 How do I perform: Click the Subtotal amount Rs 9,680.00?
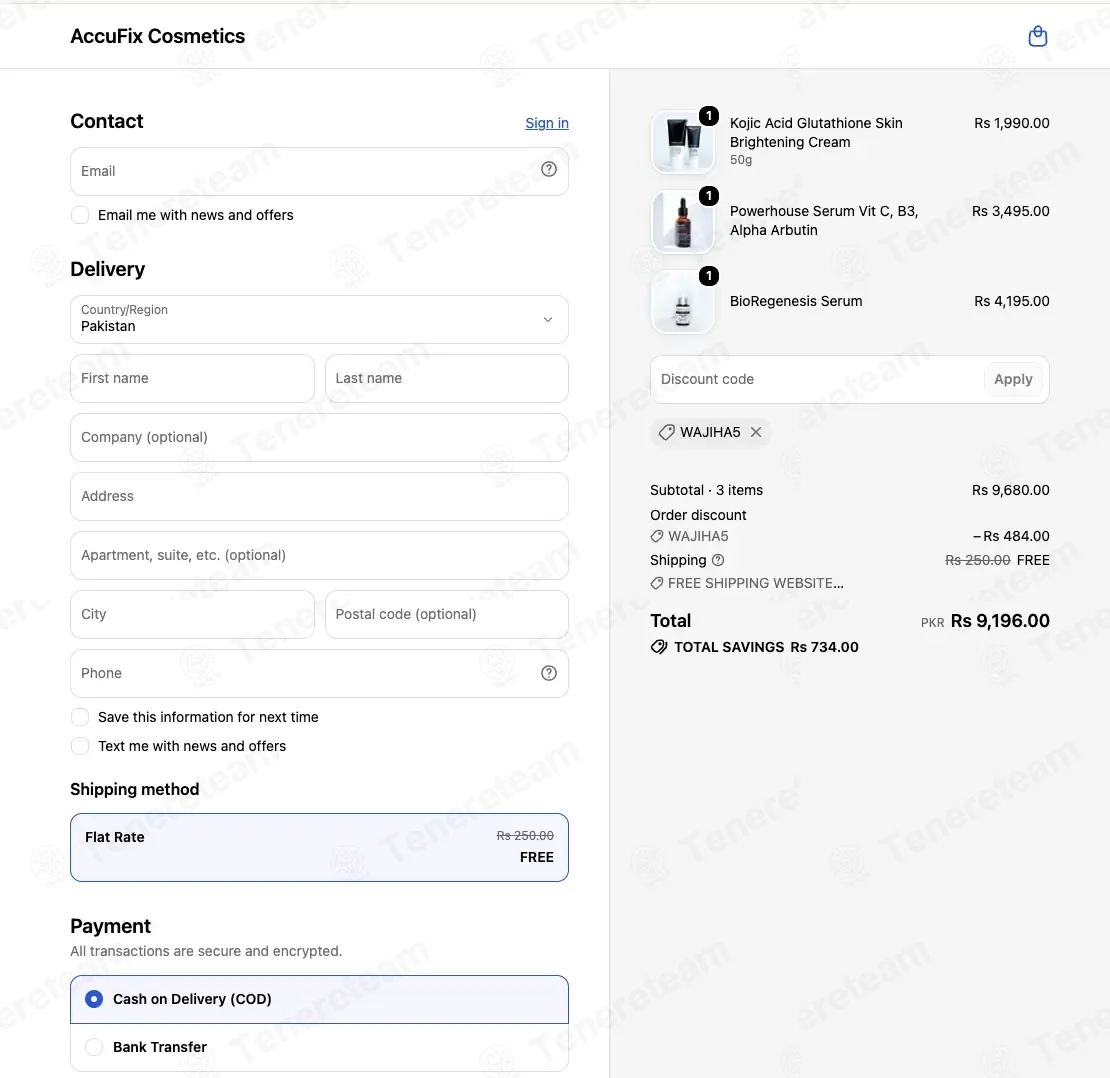(1010, 490)
